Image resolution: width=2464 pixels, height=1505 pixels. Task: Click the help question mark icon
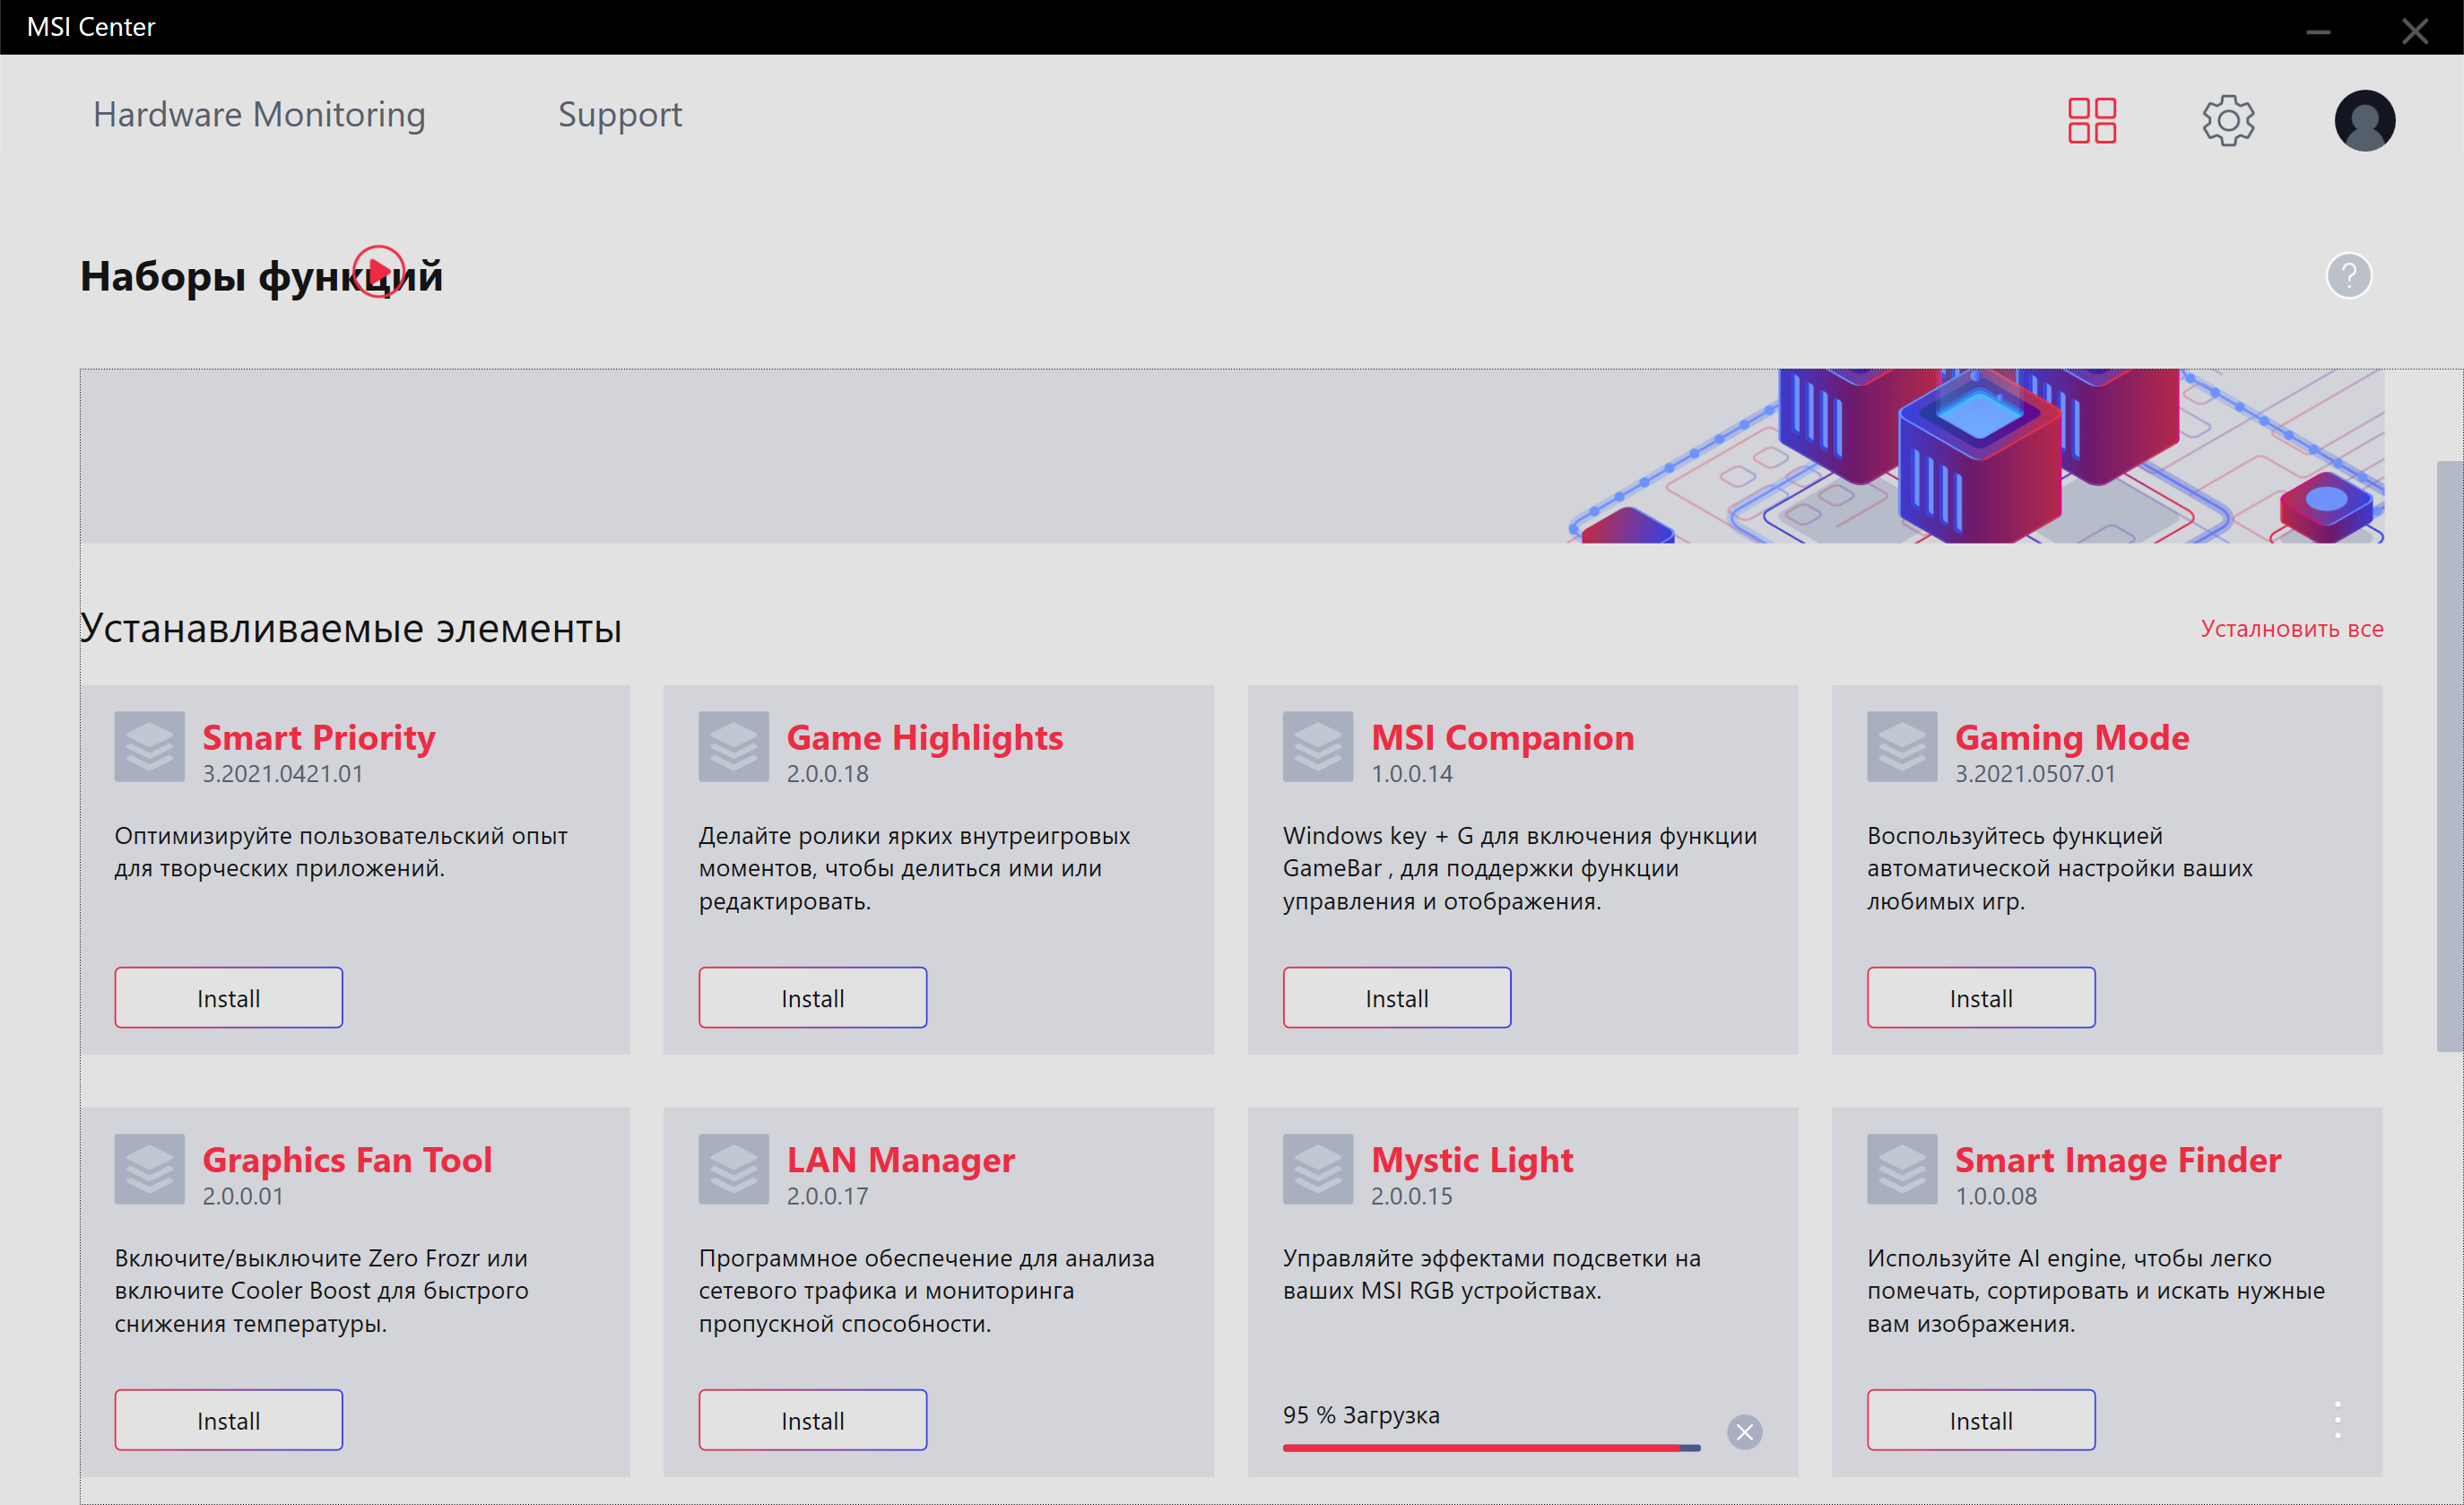[2348, 275]
